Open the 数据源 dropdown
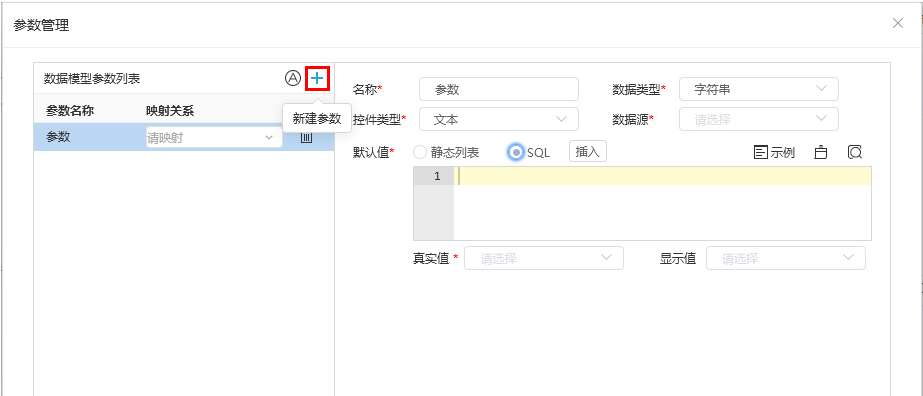The image size is (923, 396). (758, 119)
